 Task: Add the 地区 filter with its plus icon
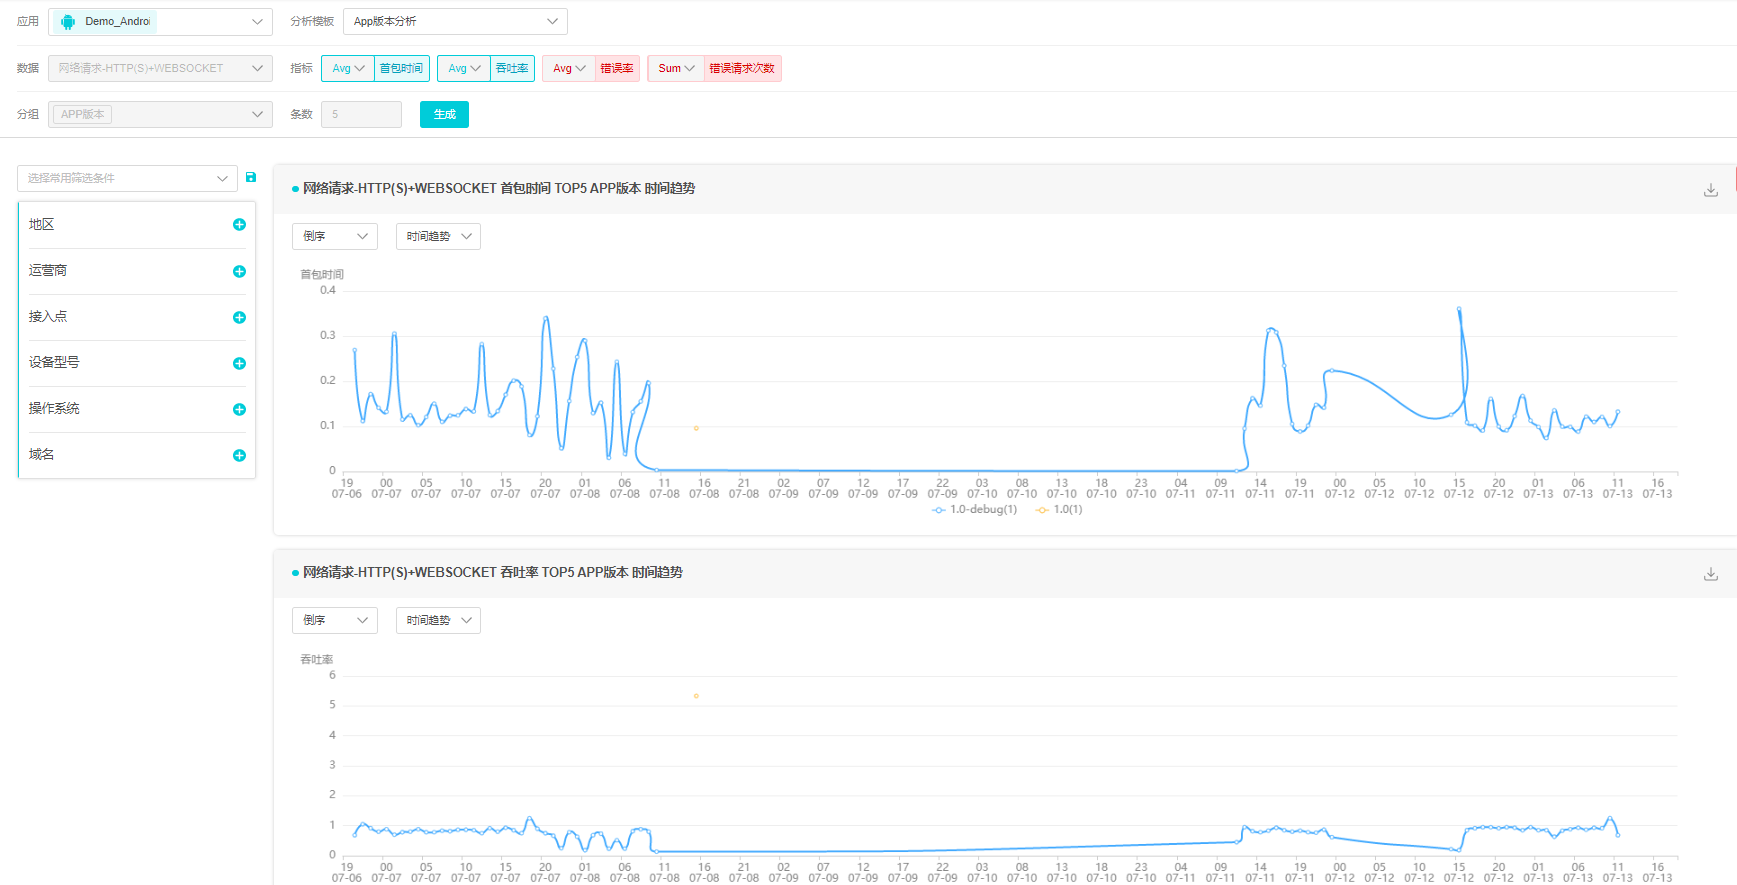coord(239,225)
